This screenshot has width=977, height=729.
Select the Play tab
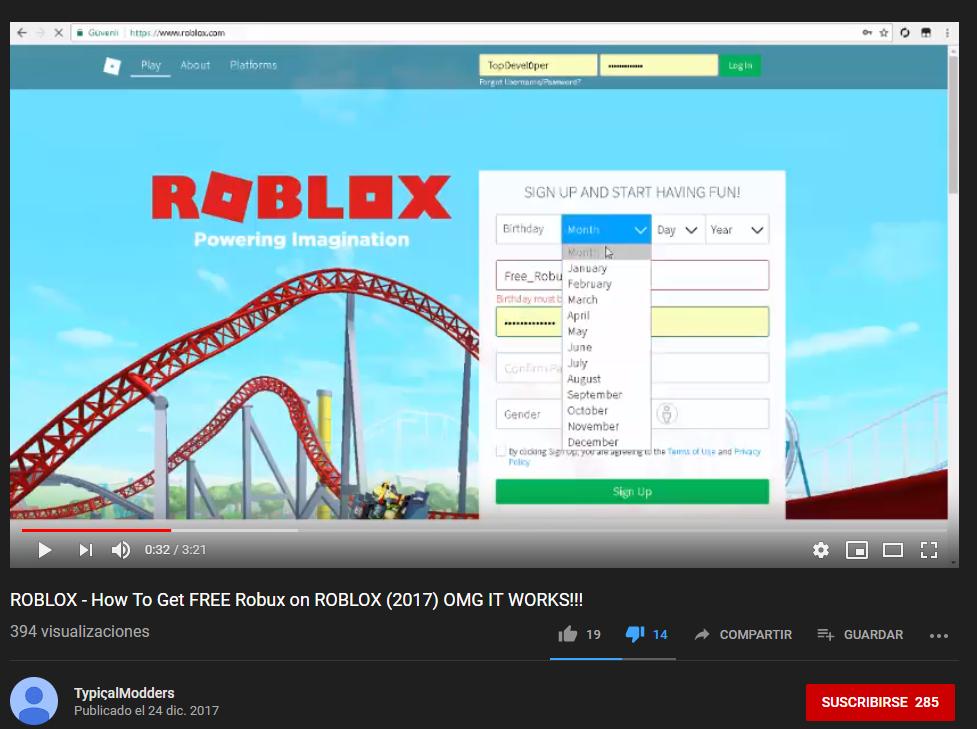[x=151, y=65]
